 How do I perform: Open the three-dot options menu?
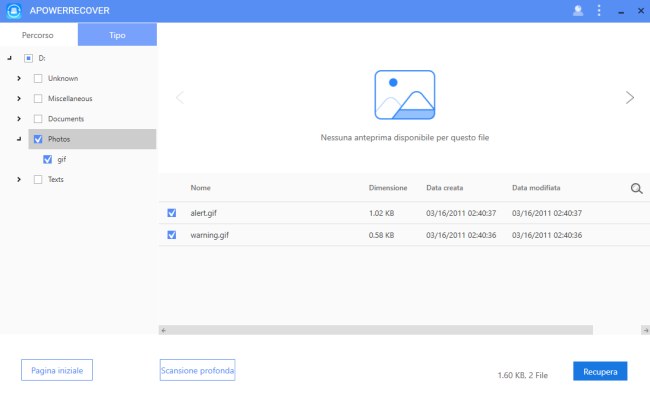pos(599,10)
